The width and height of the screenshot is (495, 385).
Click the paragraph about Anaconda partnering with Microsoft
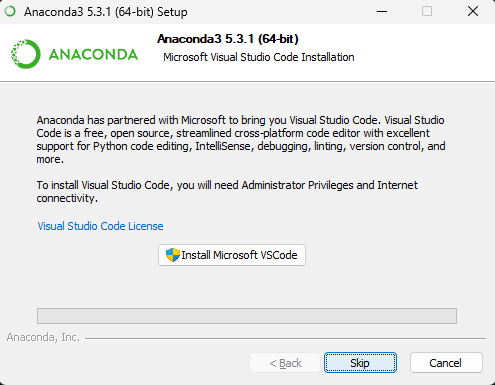point(241,140)
